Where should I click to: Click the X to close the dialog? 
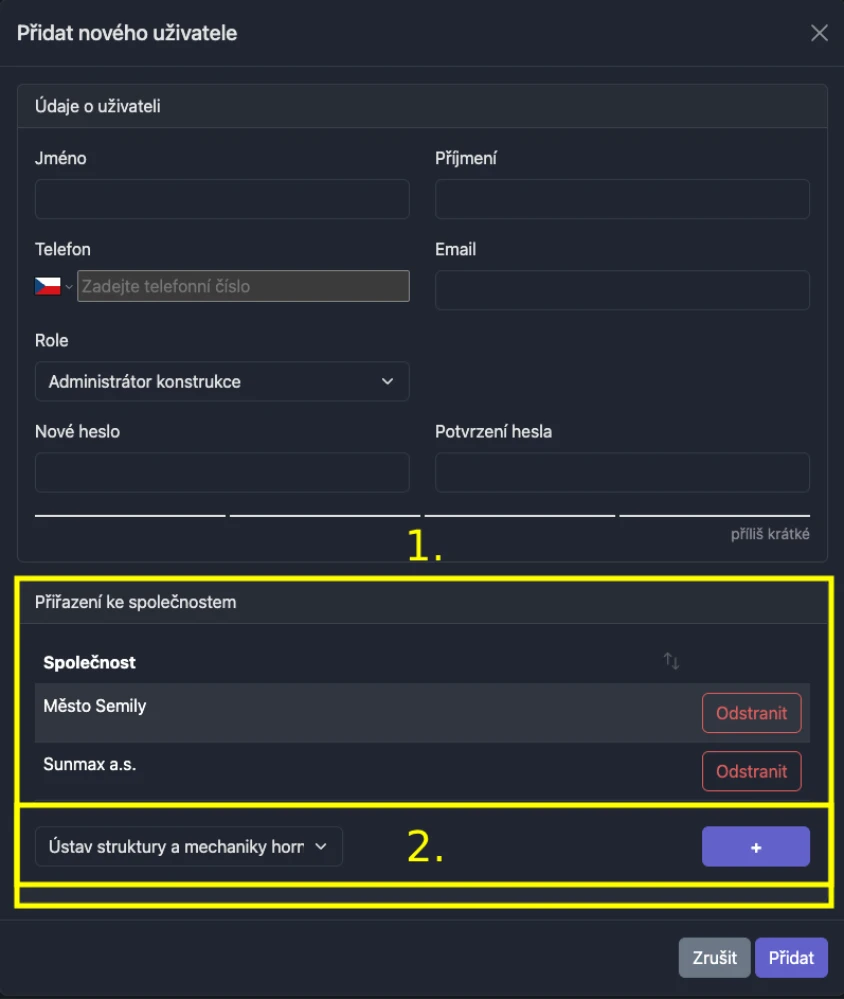tap(819, 32)
